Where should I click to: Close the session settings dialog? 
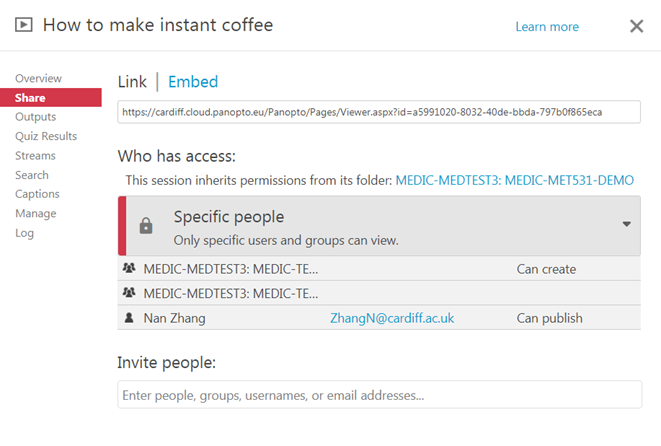click(636, 26)
